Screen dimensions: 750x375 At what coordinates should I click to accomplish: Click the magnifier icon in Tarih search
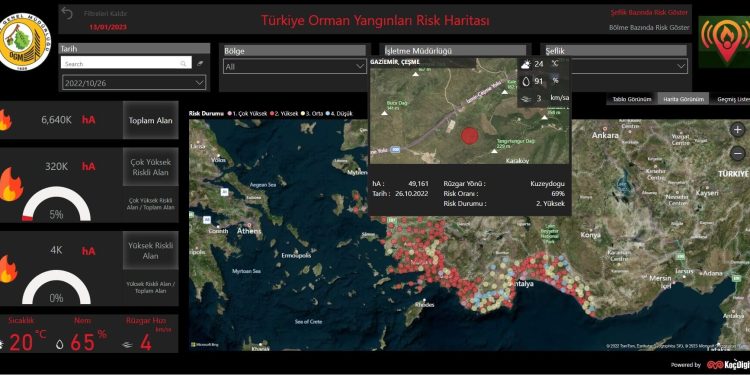click(183, 63)
